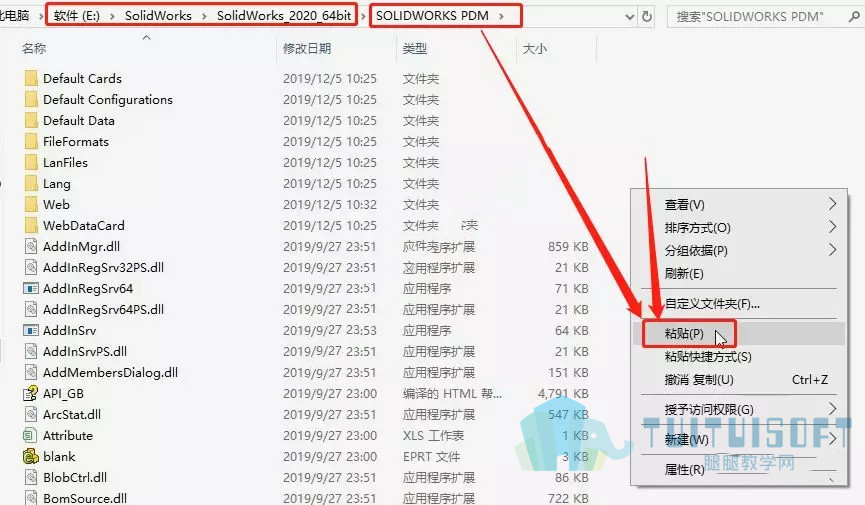This screenshot has width=865, height=505.
Task: Expand the 授予访问权限(G) submenu arrow
Action: point(832,409)
